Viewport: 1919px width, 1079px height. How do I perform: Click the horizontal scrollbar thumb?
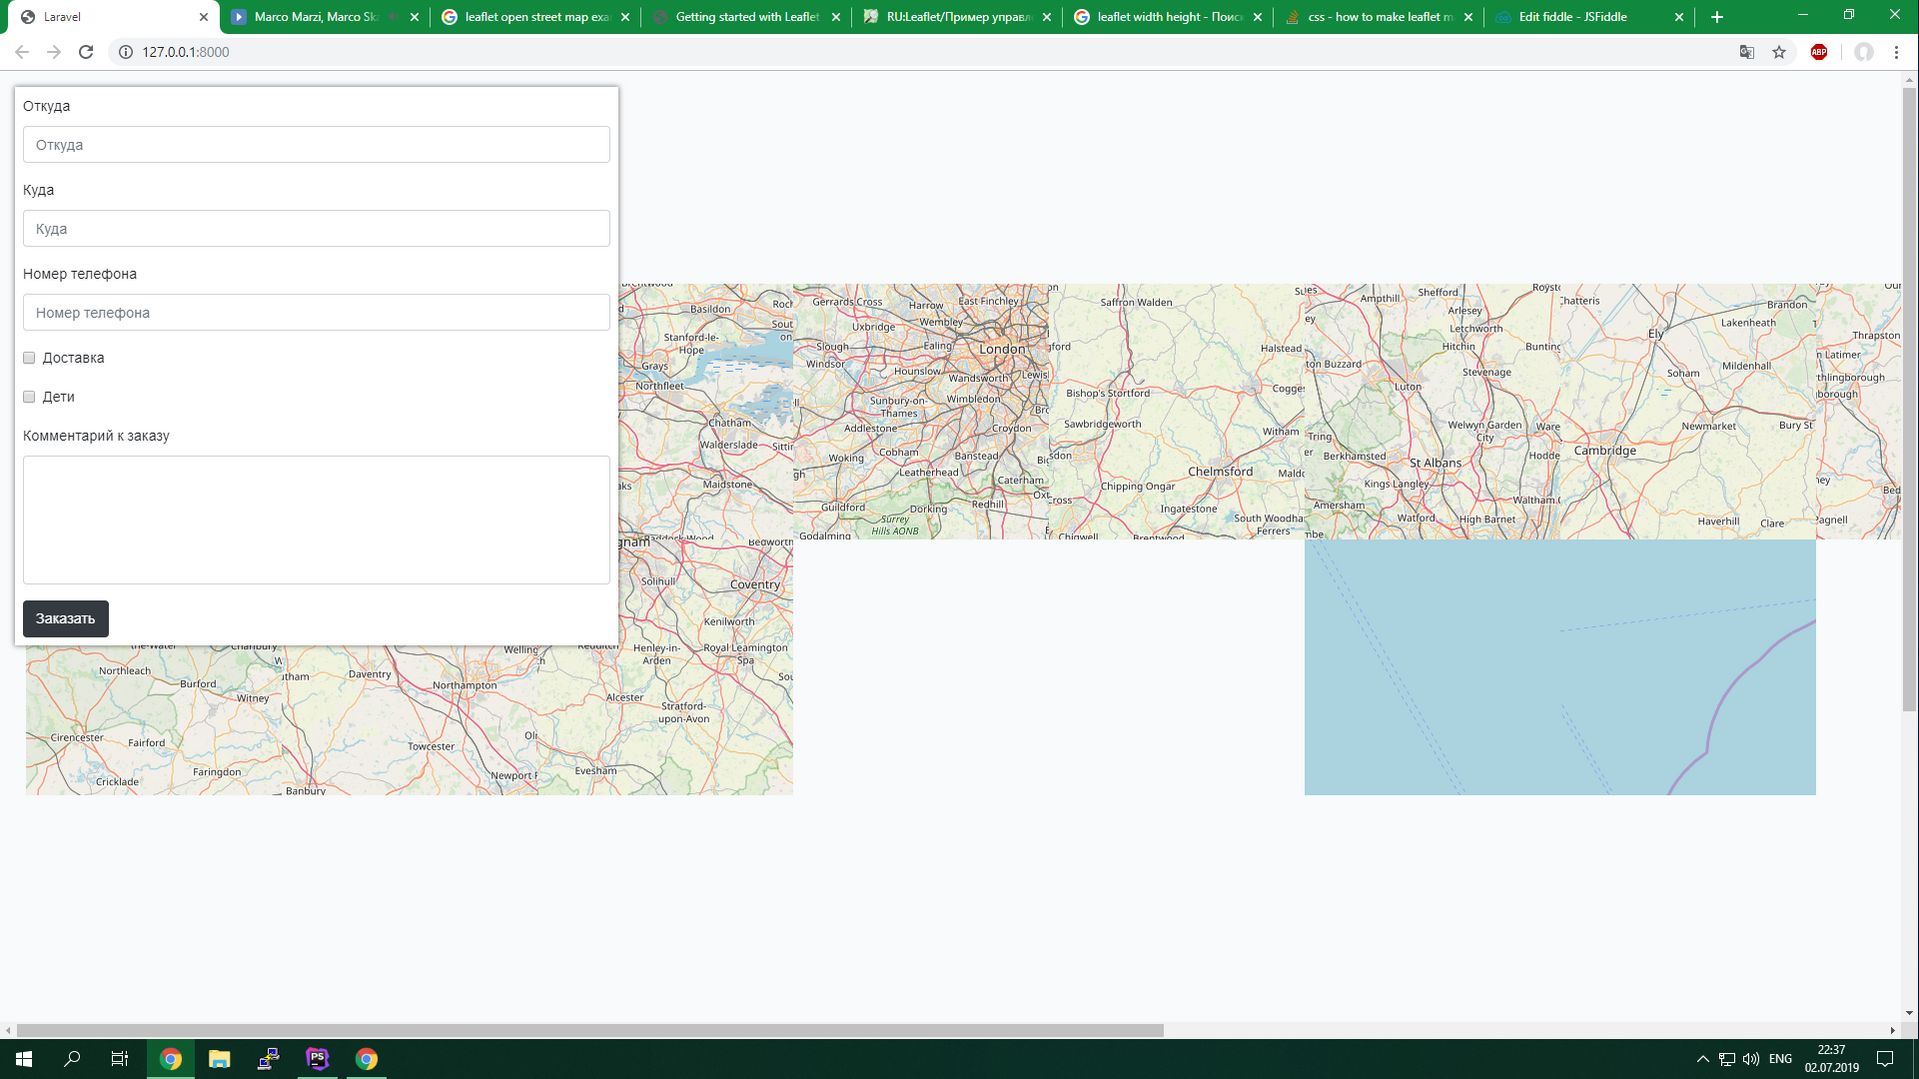click(590, 1030)
